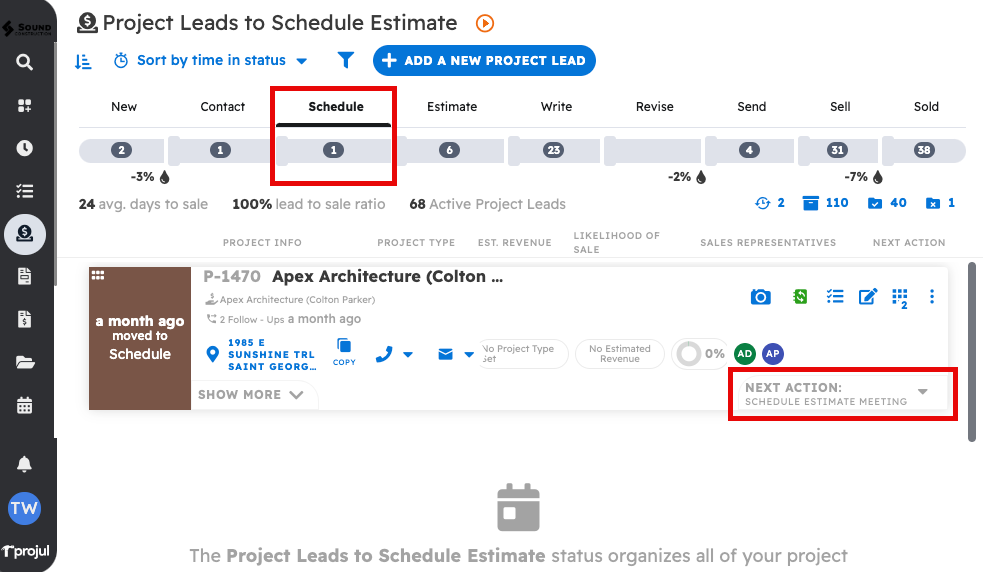Screen dimensions: 983x572
Task: Click Add a New Project Lead button
Action: [484, 61]
